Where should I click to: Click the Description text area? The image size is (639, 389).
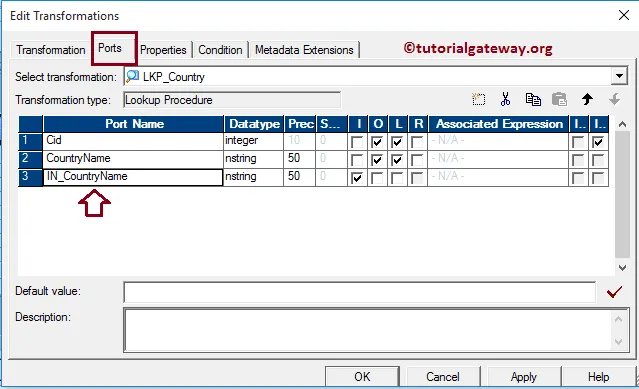[367, 330]
